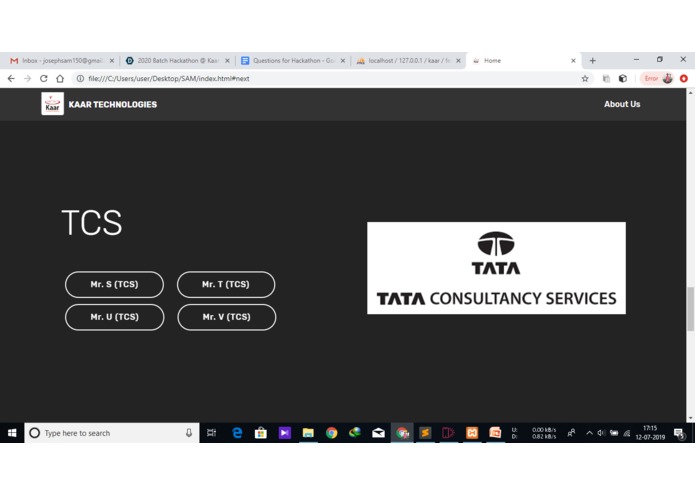The width and height of the screenshot is (695, 494).
Task: Close the localhost tab
Action: pos(458,61)
